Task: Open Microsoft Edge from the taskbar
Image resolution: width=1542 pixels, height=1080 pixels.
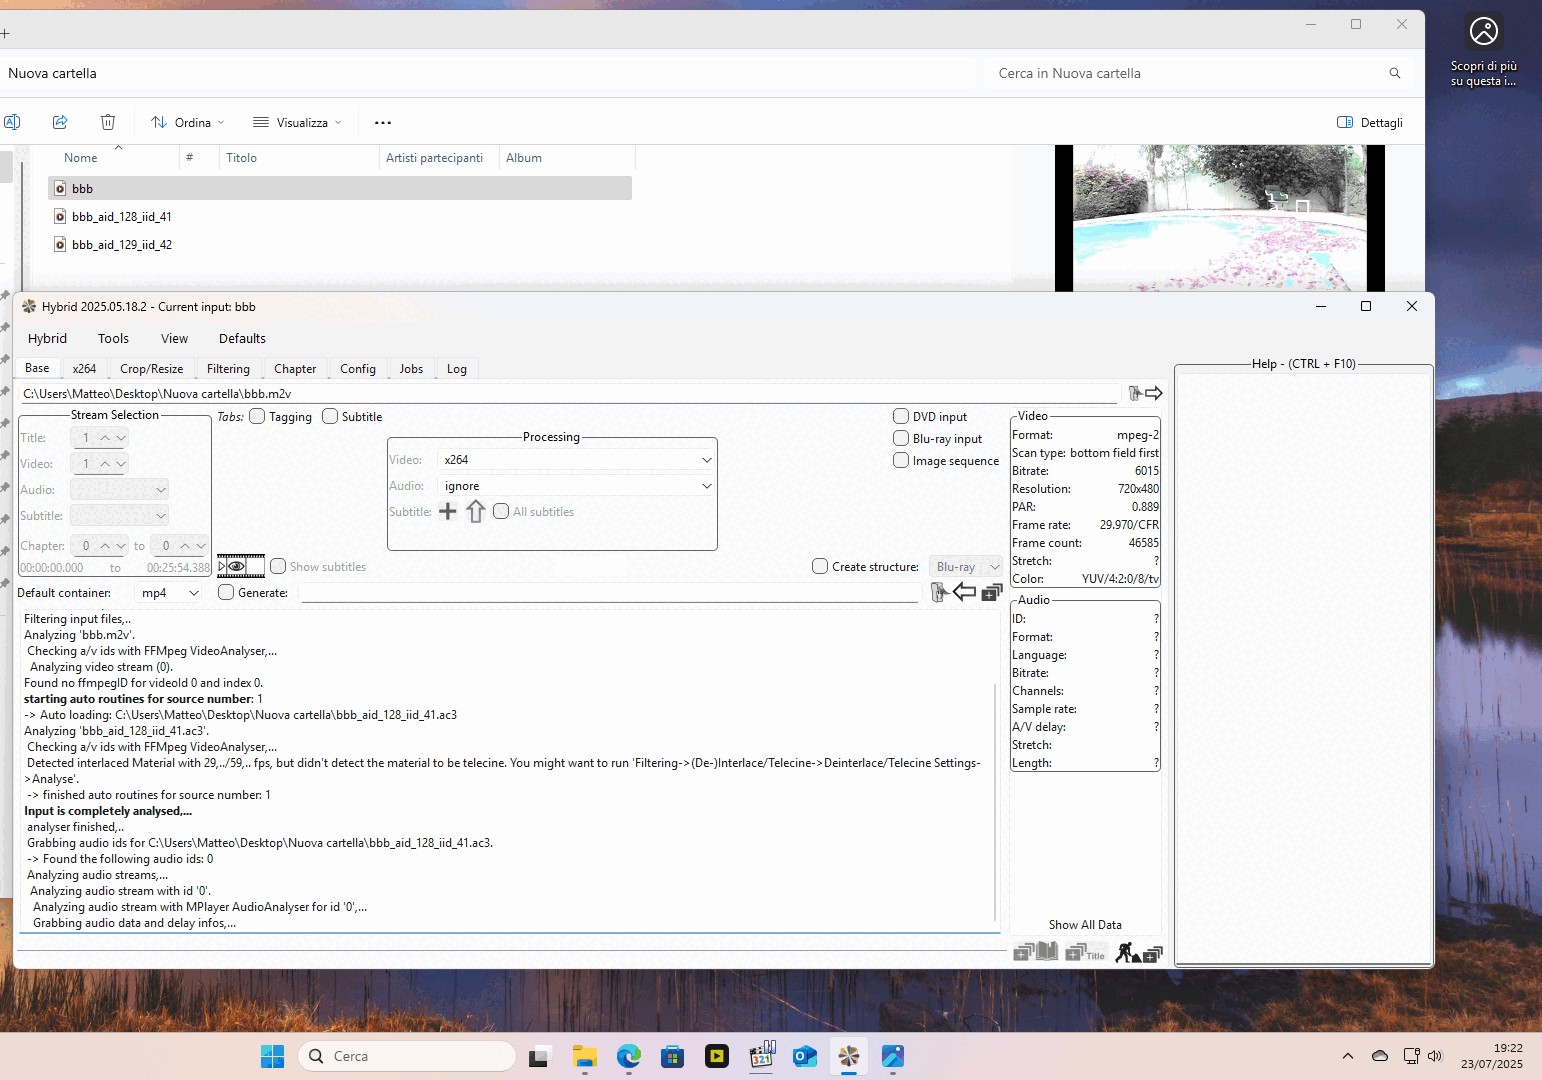Action: point(628,1056)
